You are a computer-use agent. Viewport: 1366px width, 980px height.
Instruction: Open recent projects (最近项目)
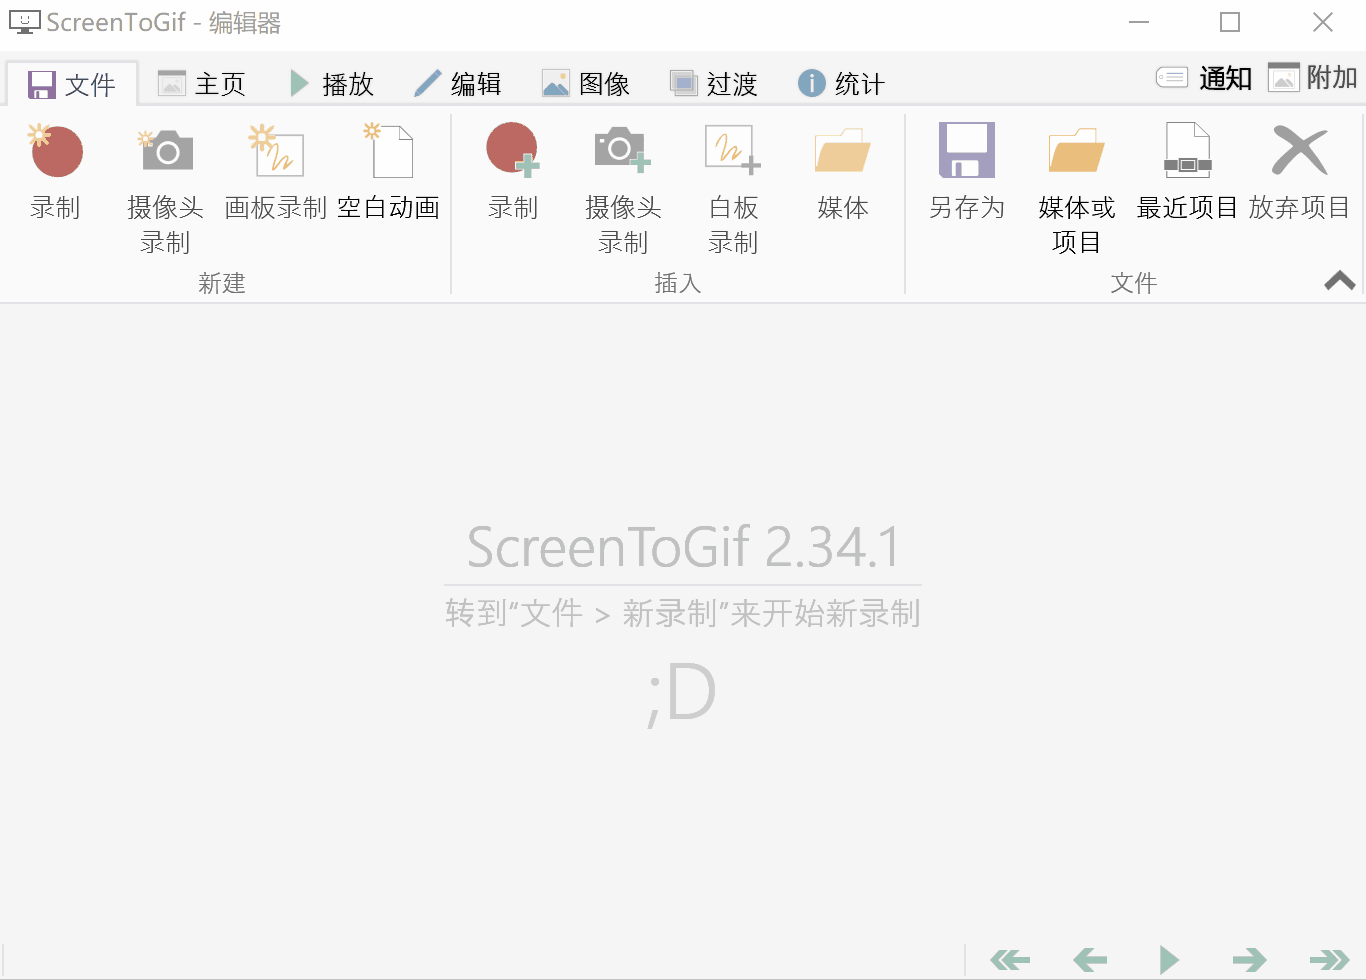pyautogui.click(x=1187, y=170)
